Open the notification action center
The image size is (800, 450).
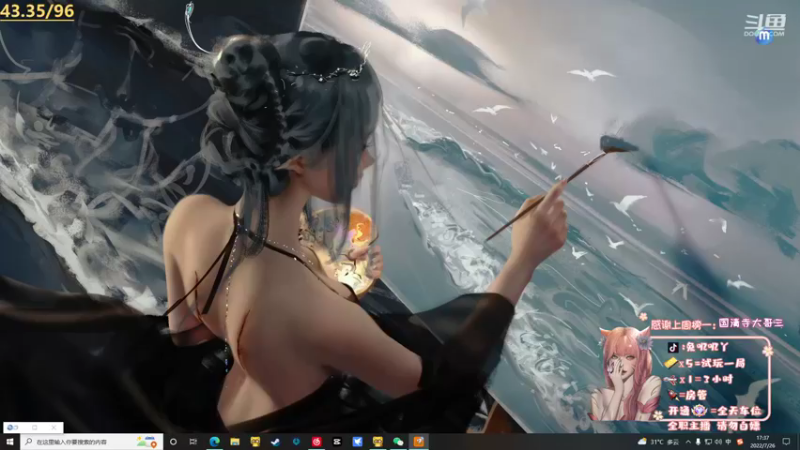pos(786,442)
